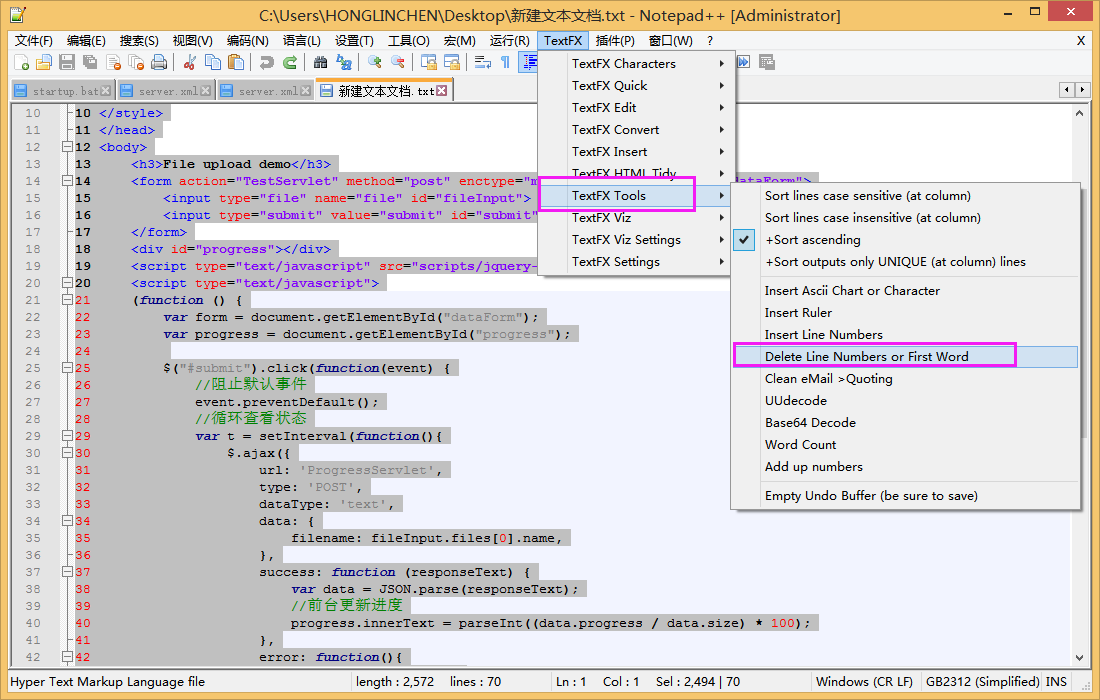Click Windows (CR LF) in status bar

(864, 682)
